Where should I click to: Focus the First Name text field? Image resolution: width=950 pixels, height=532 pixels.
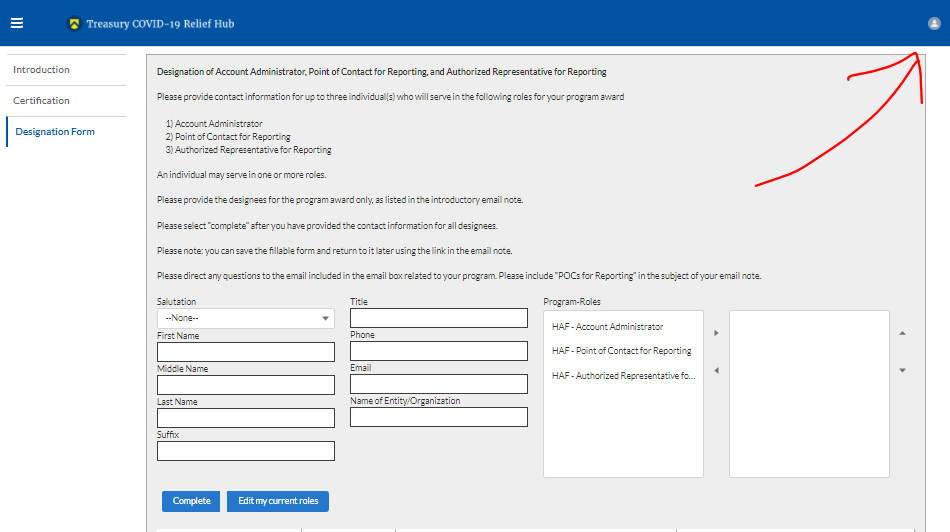click(245, 352)
